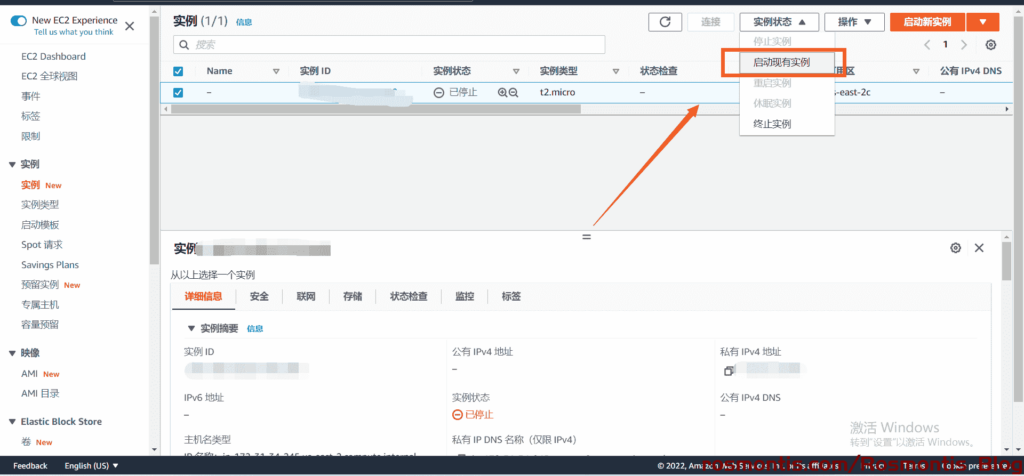Open Savings Plans in the sidebar
The image size is (1024, 476).
(50, 265)
